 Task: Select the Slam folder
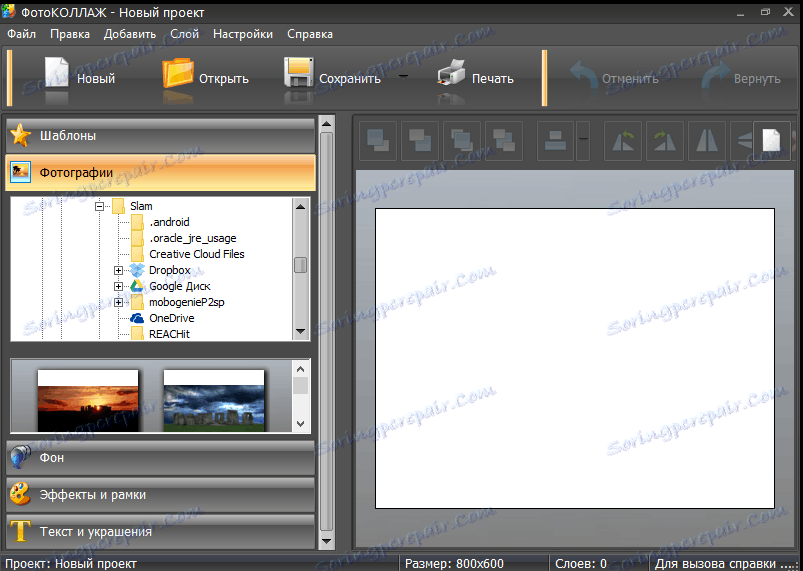point(141,206)
